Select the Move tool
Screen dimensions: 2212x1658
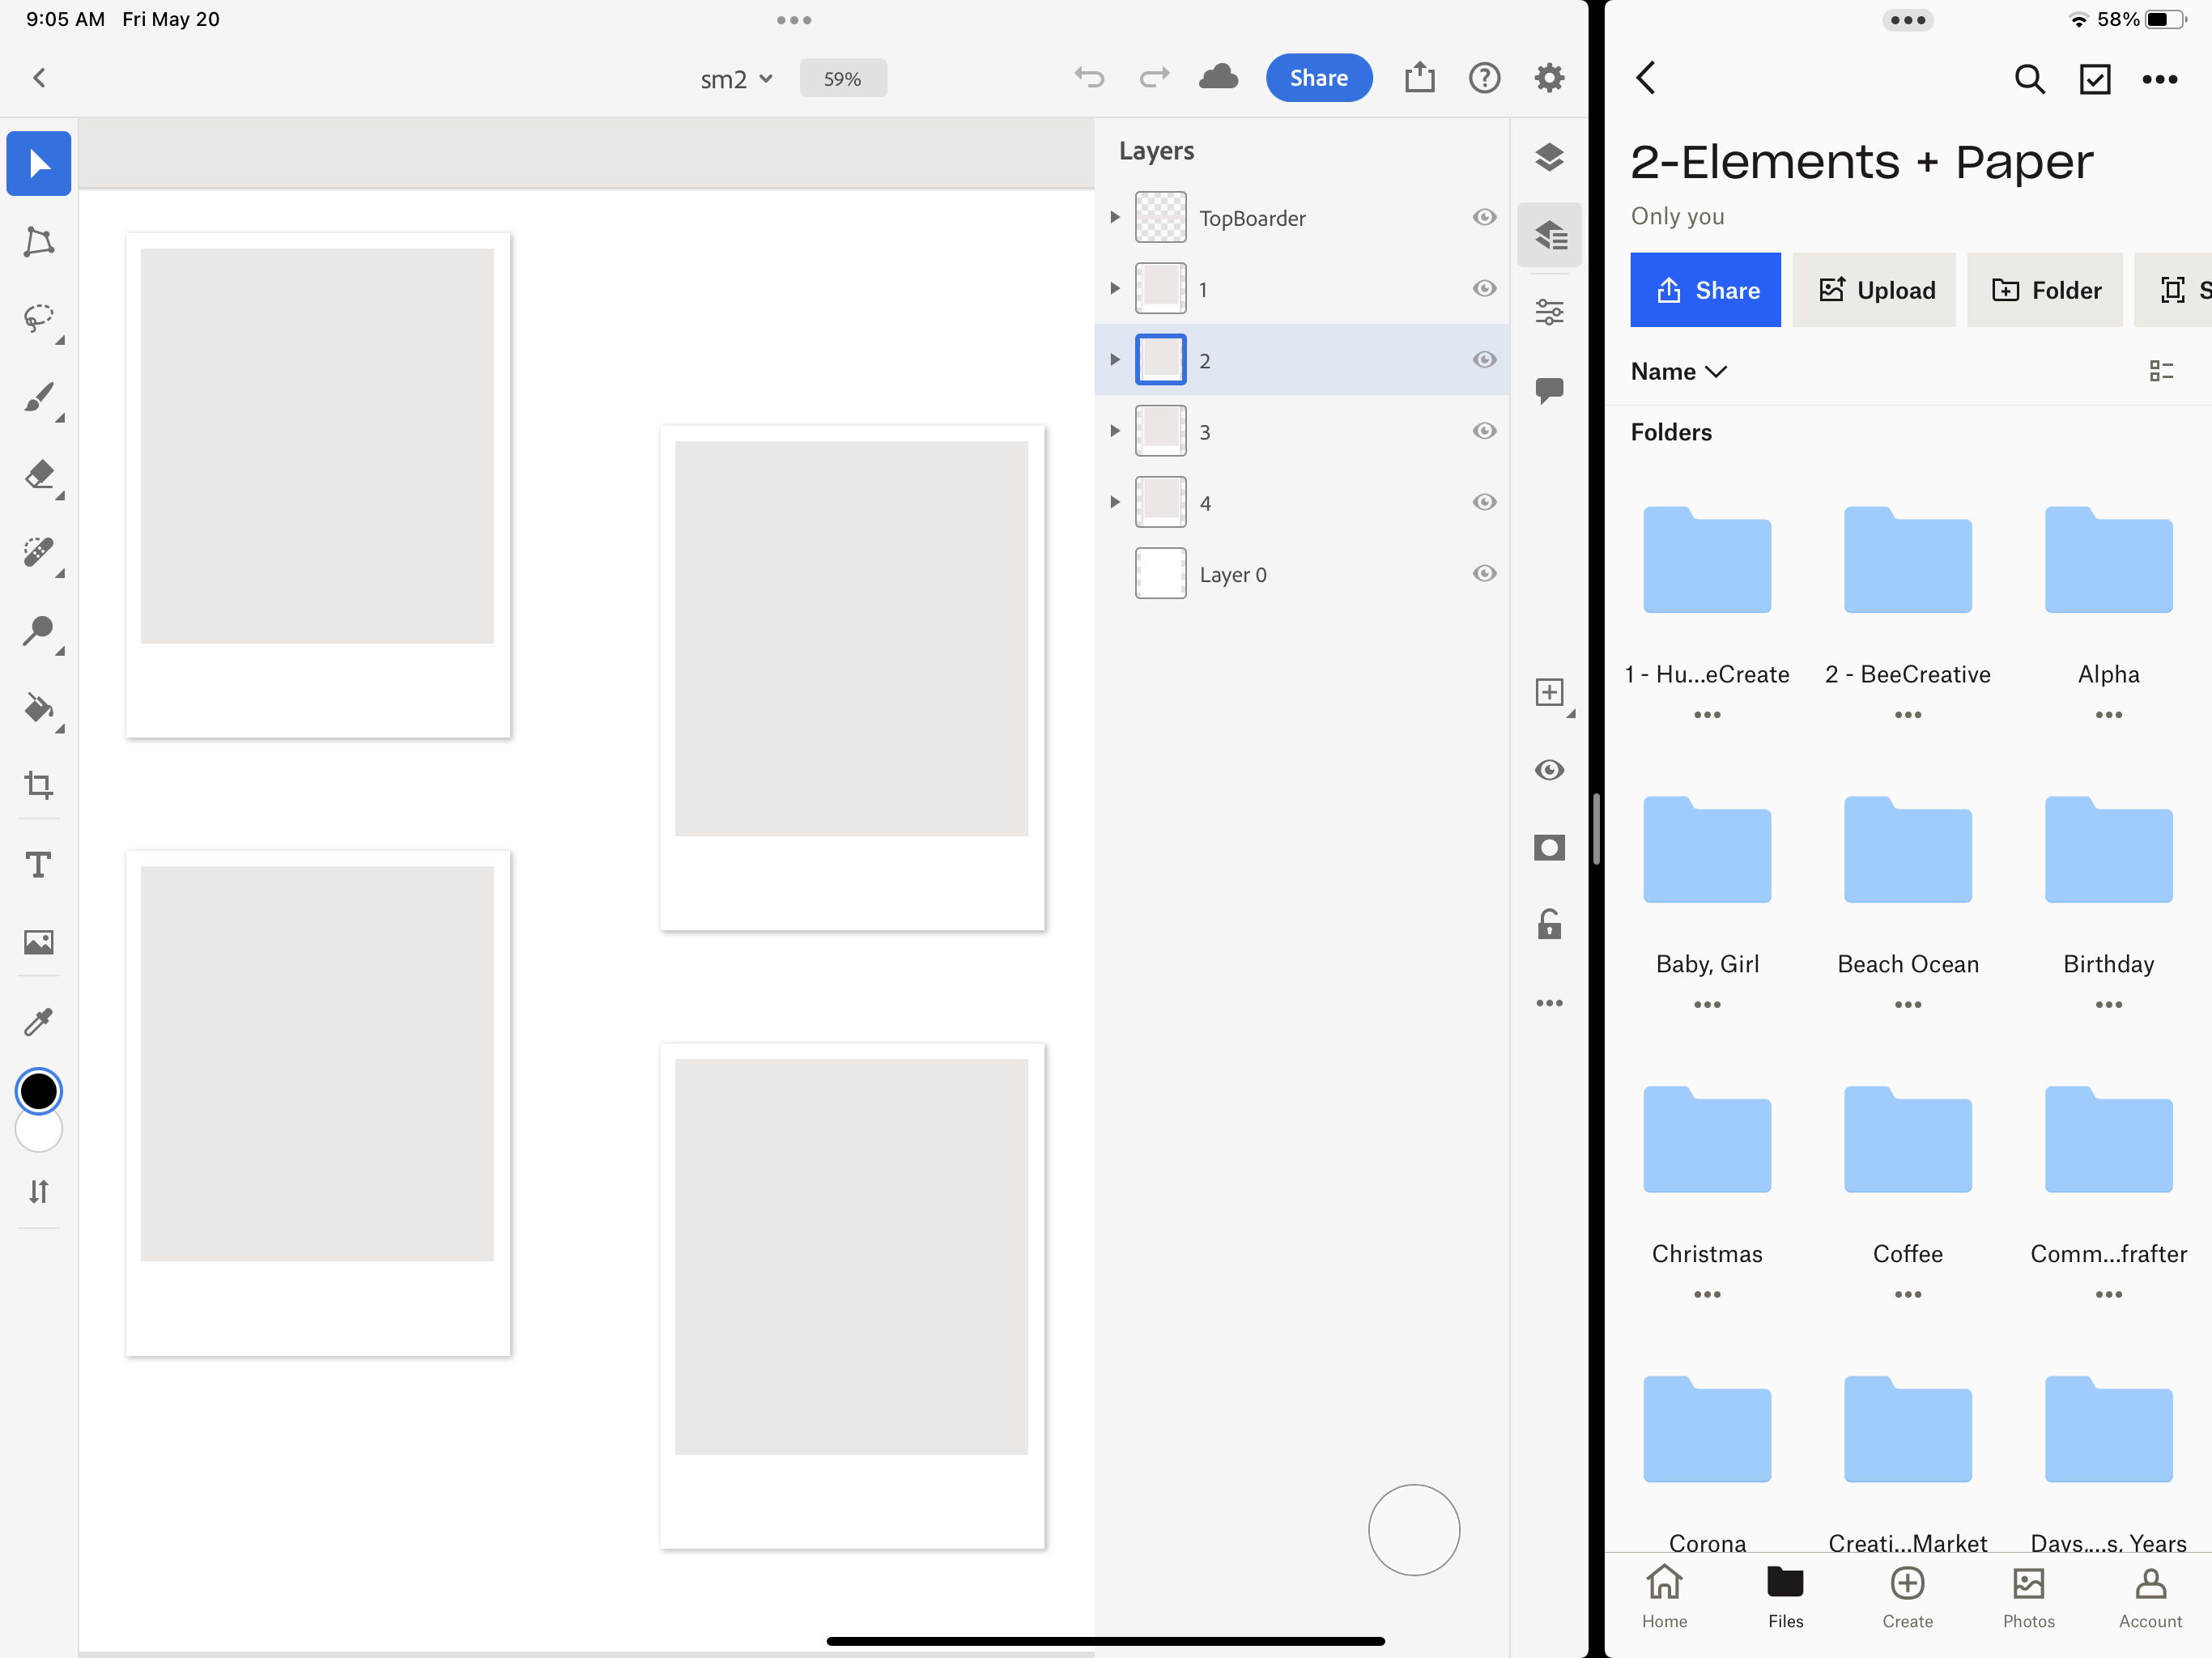38,163
